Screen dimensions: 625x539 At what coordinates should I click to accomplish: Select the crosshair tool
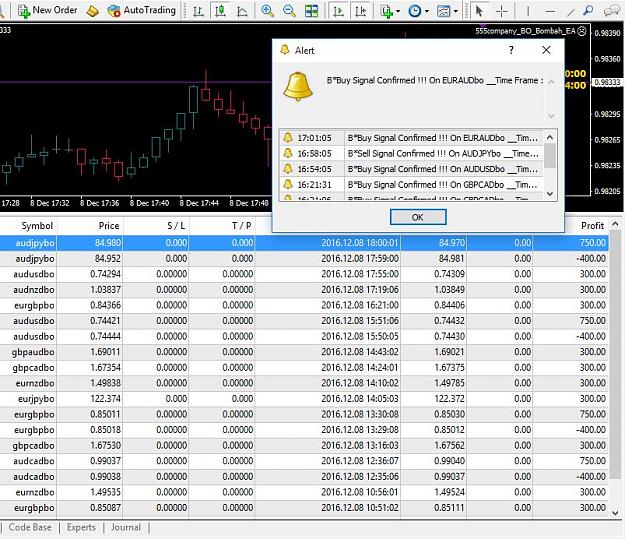[501, 11]
